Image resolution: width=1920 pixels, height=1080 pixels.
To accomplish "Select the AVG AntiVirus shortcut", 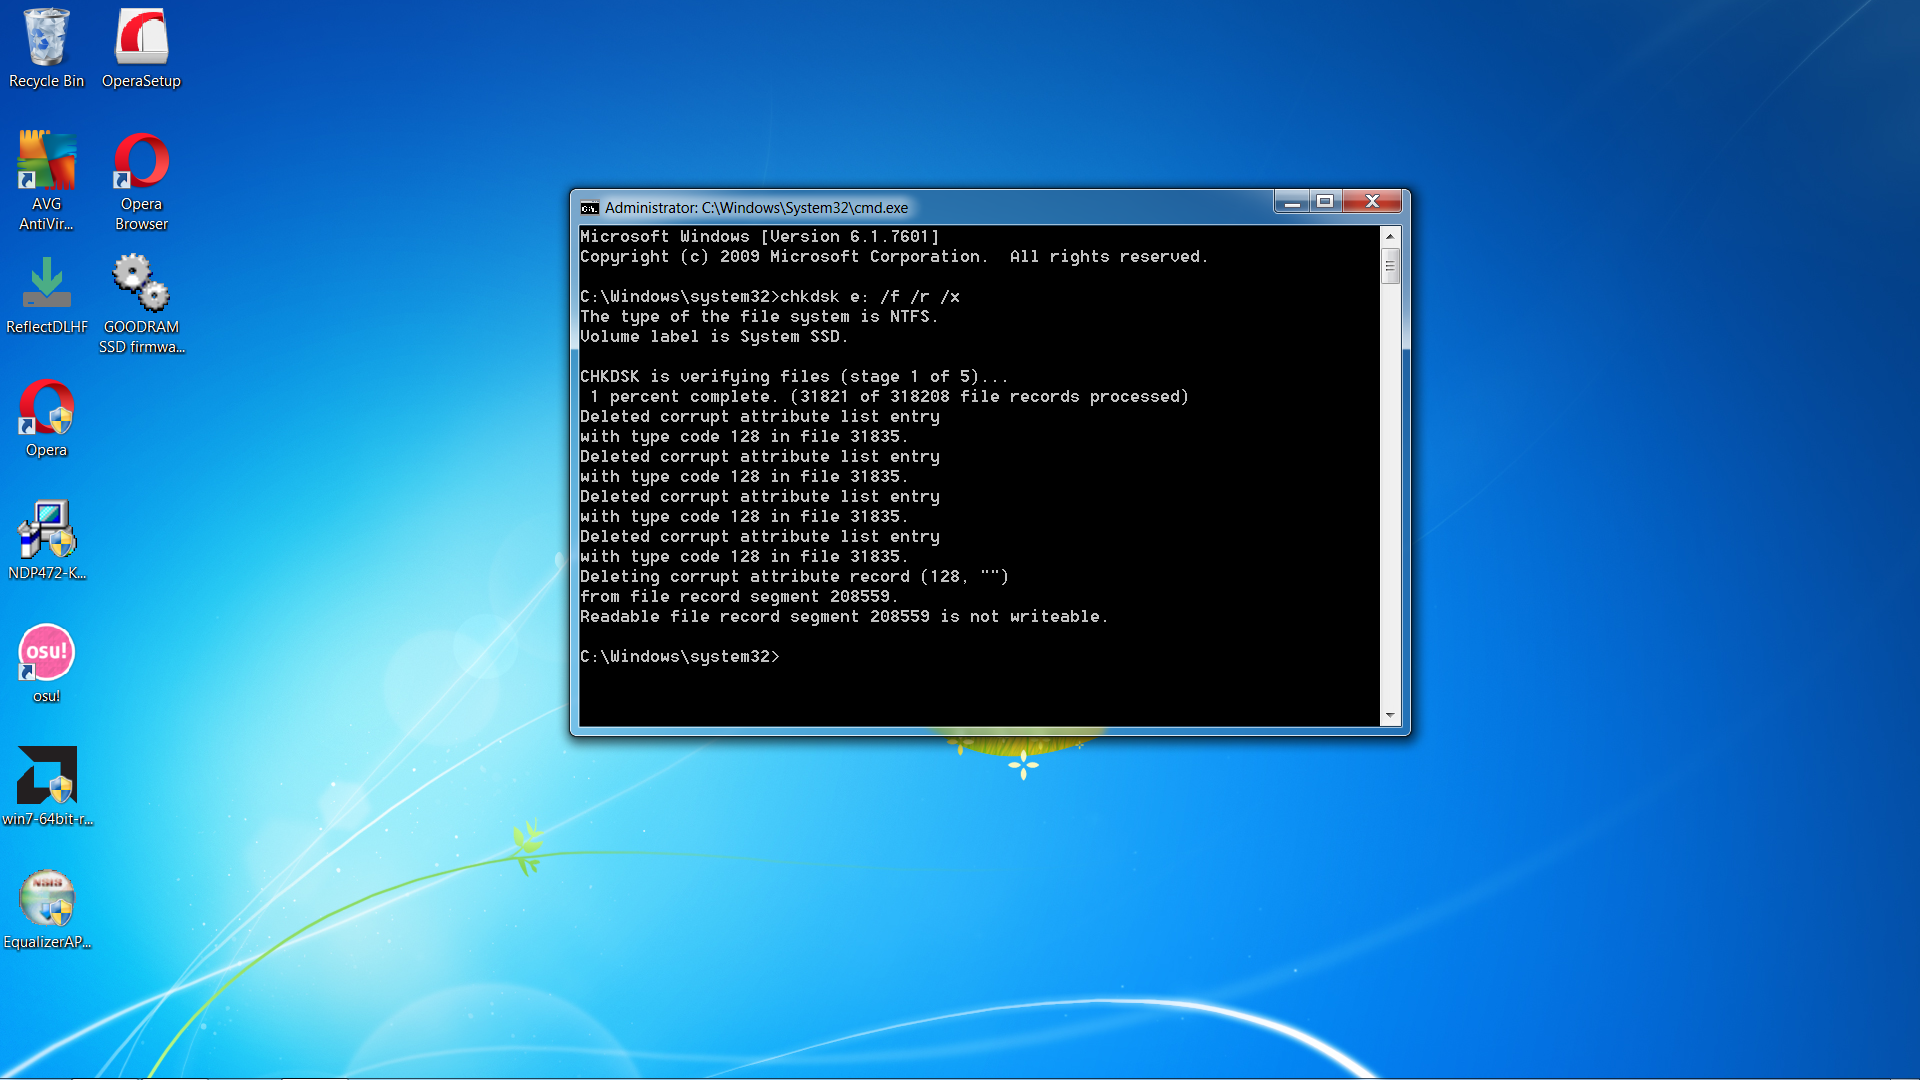I will point(46,181).
